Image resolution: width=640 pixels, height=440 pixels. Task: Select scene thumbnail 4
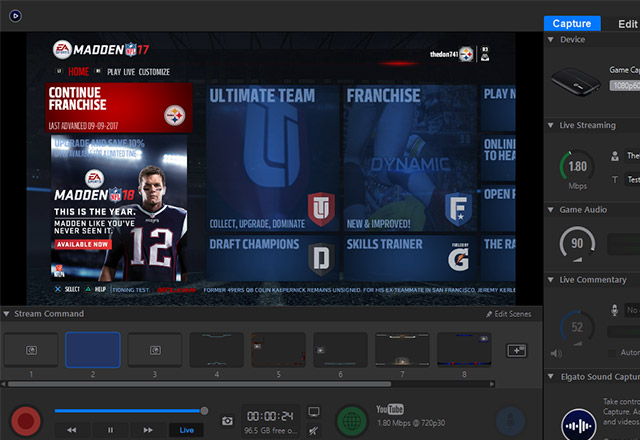pos(217,350)
